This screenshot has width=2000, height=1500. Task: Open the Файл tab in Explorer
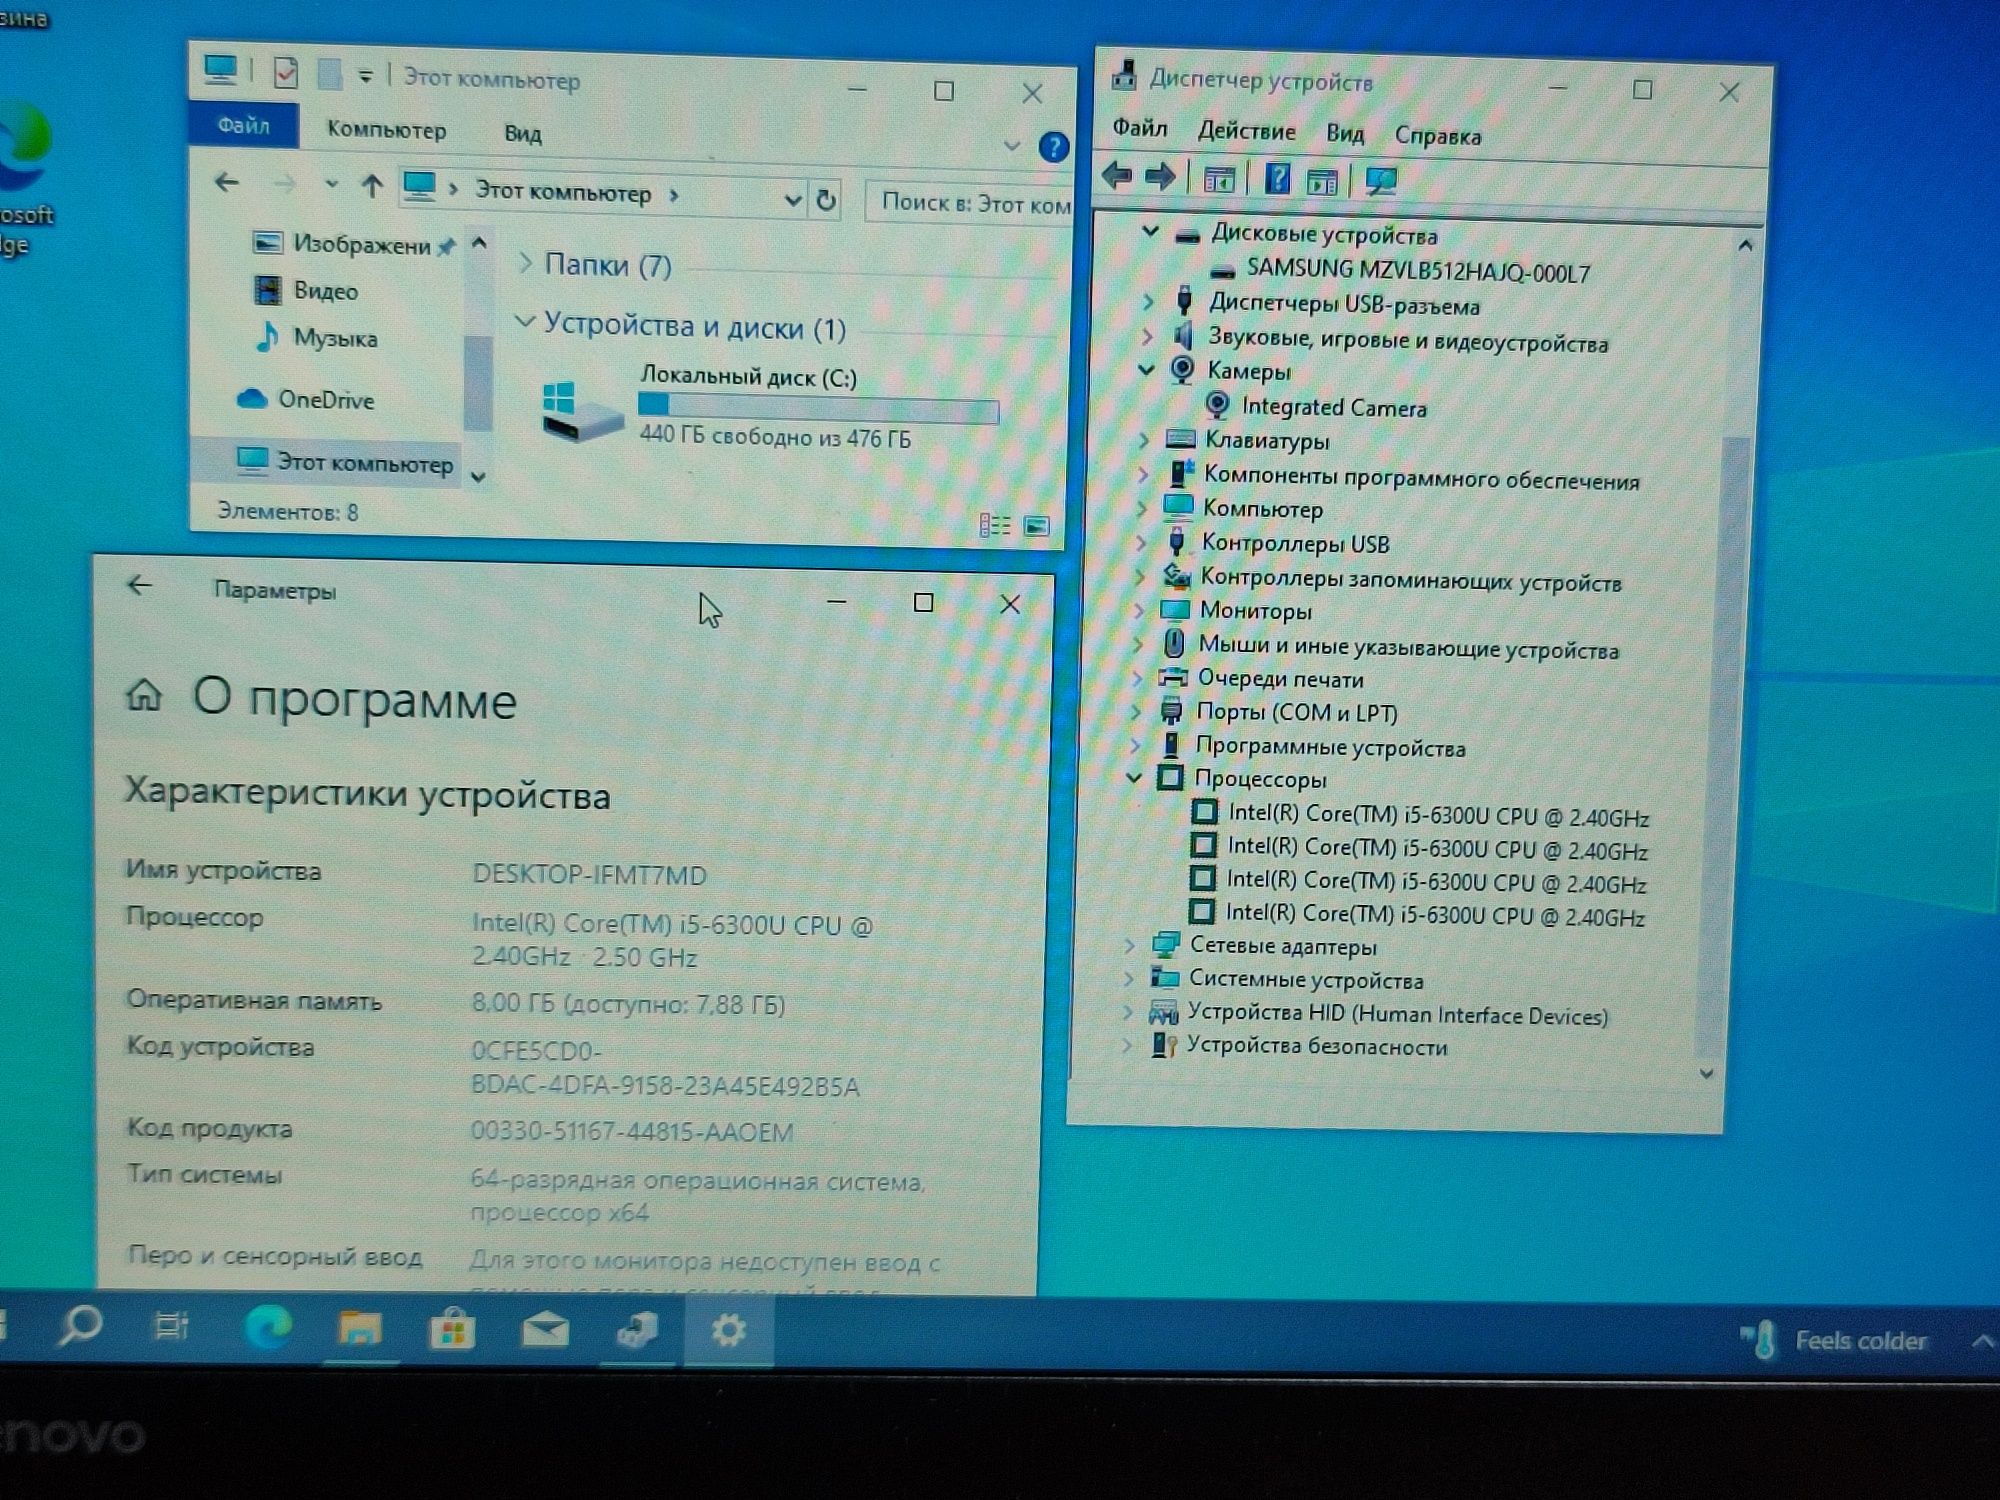[x=243, y=125]
